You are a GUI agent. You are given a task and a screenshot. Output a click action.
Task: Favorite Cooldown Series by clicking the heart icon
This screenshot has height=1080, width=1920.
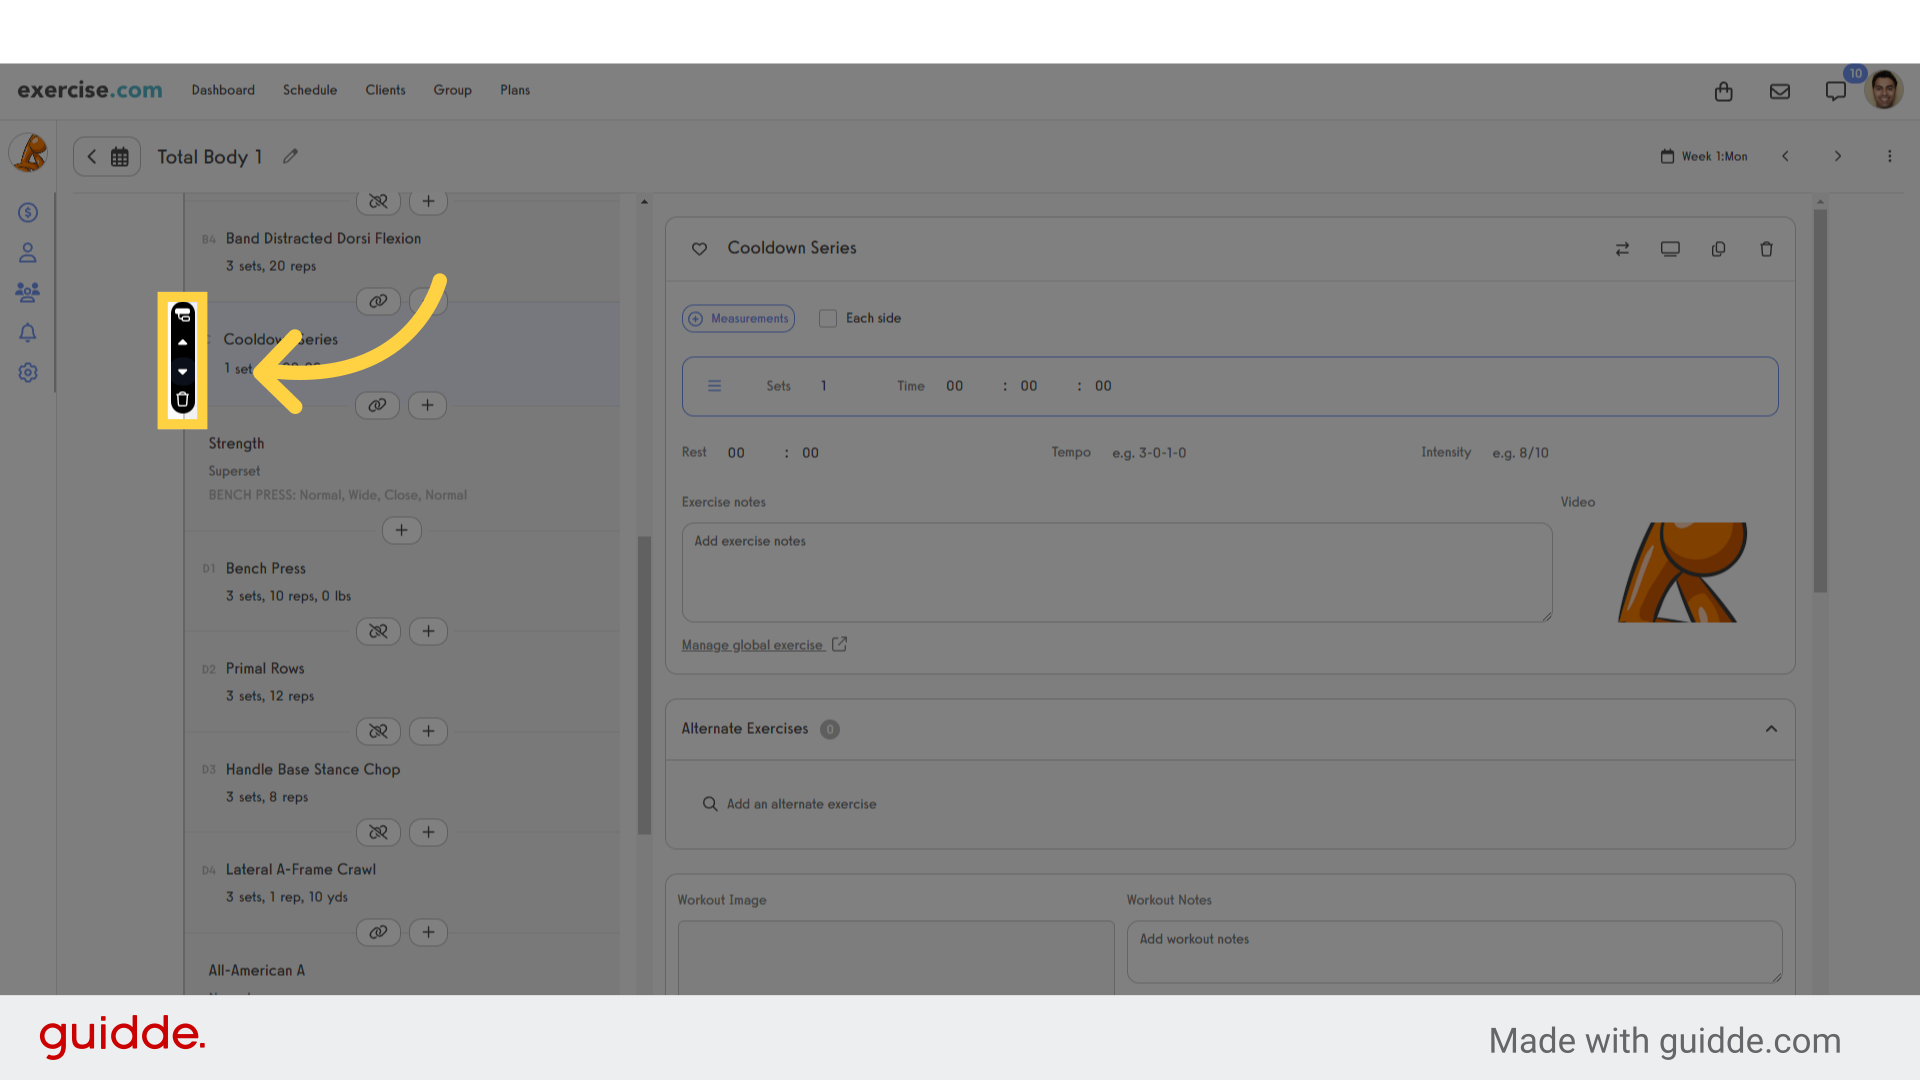(700, 249)
